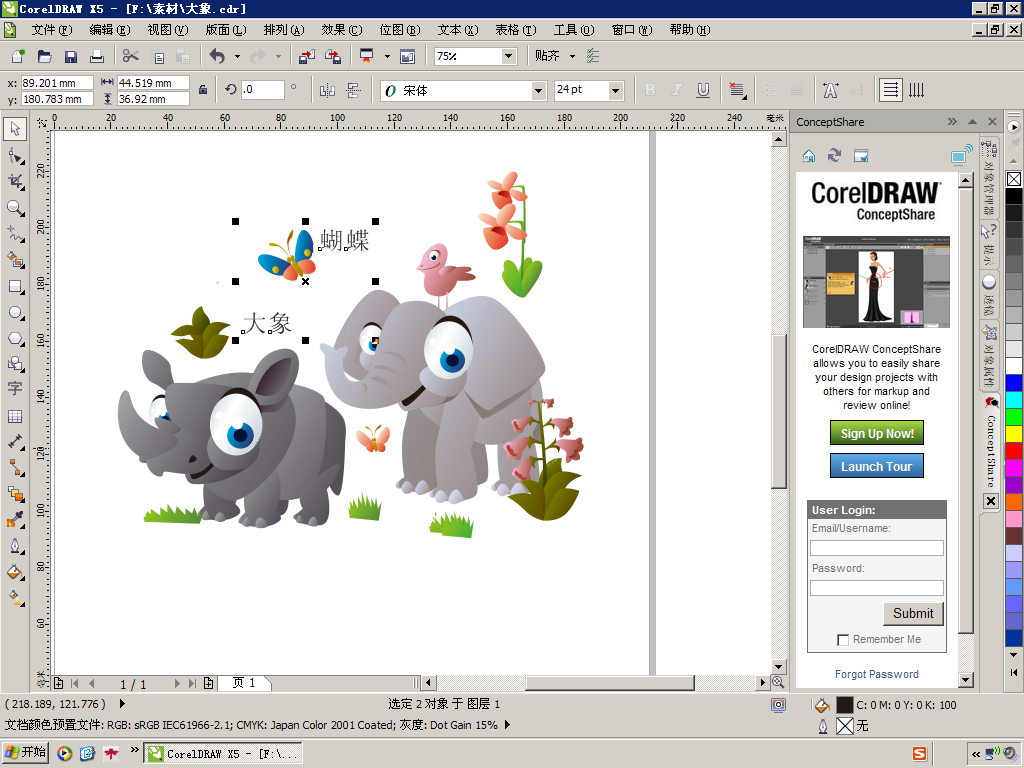
Task: Pick the red swatch in color palette
Action: pos(1014,451)
